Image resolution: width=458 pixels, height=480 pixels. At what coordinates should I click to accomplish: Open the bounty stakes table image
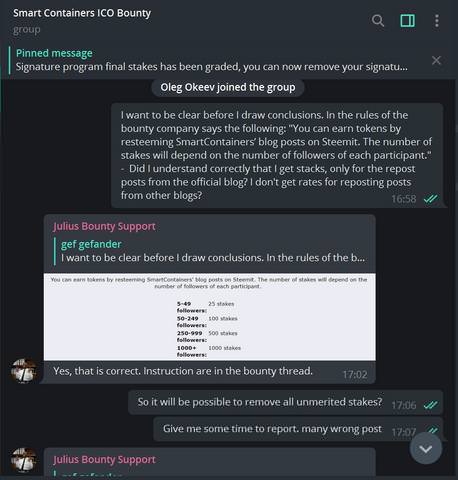209,317
